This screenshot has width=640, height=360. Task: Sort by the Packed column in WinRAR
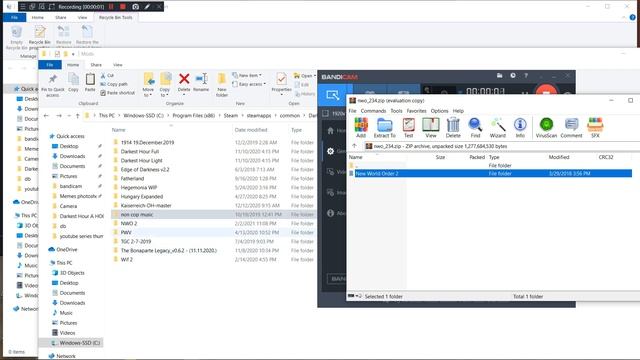pos(477,157)
